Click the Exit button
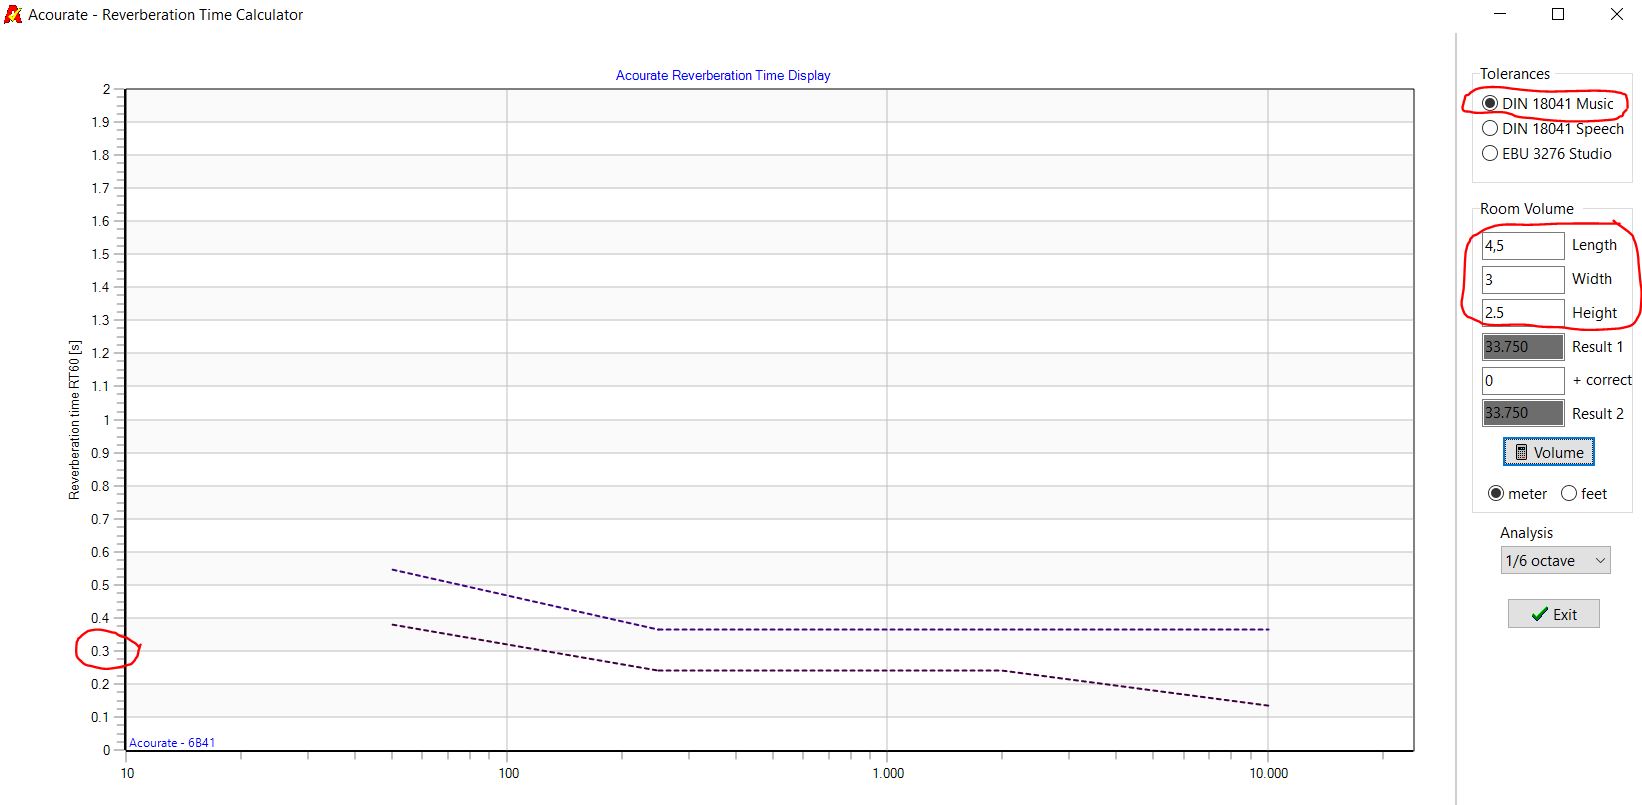This screenshot has width=1642, height=805. 1554,614
